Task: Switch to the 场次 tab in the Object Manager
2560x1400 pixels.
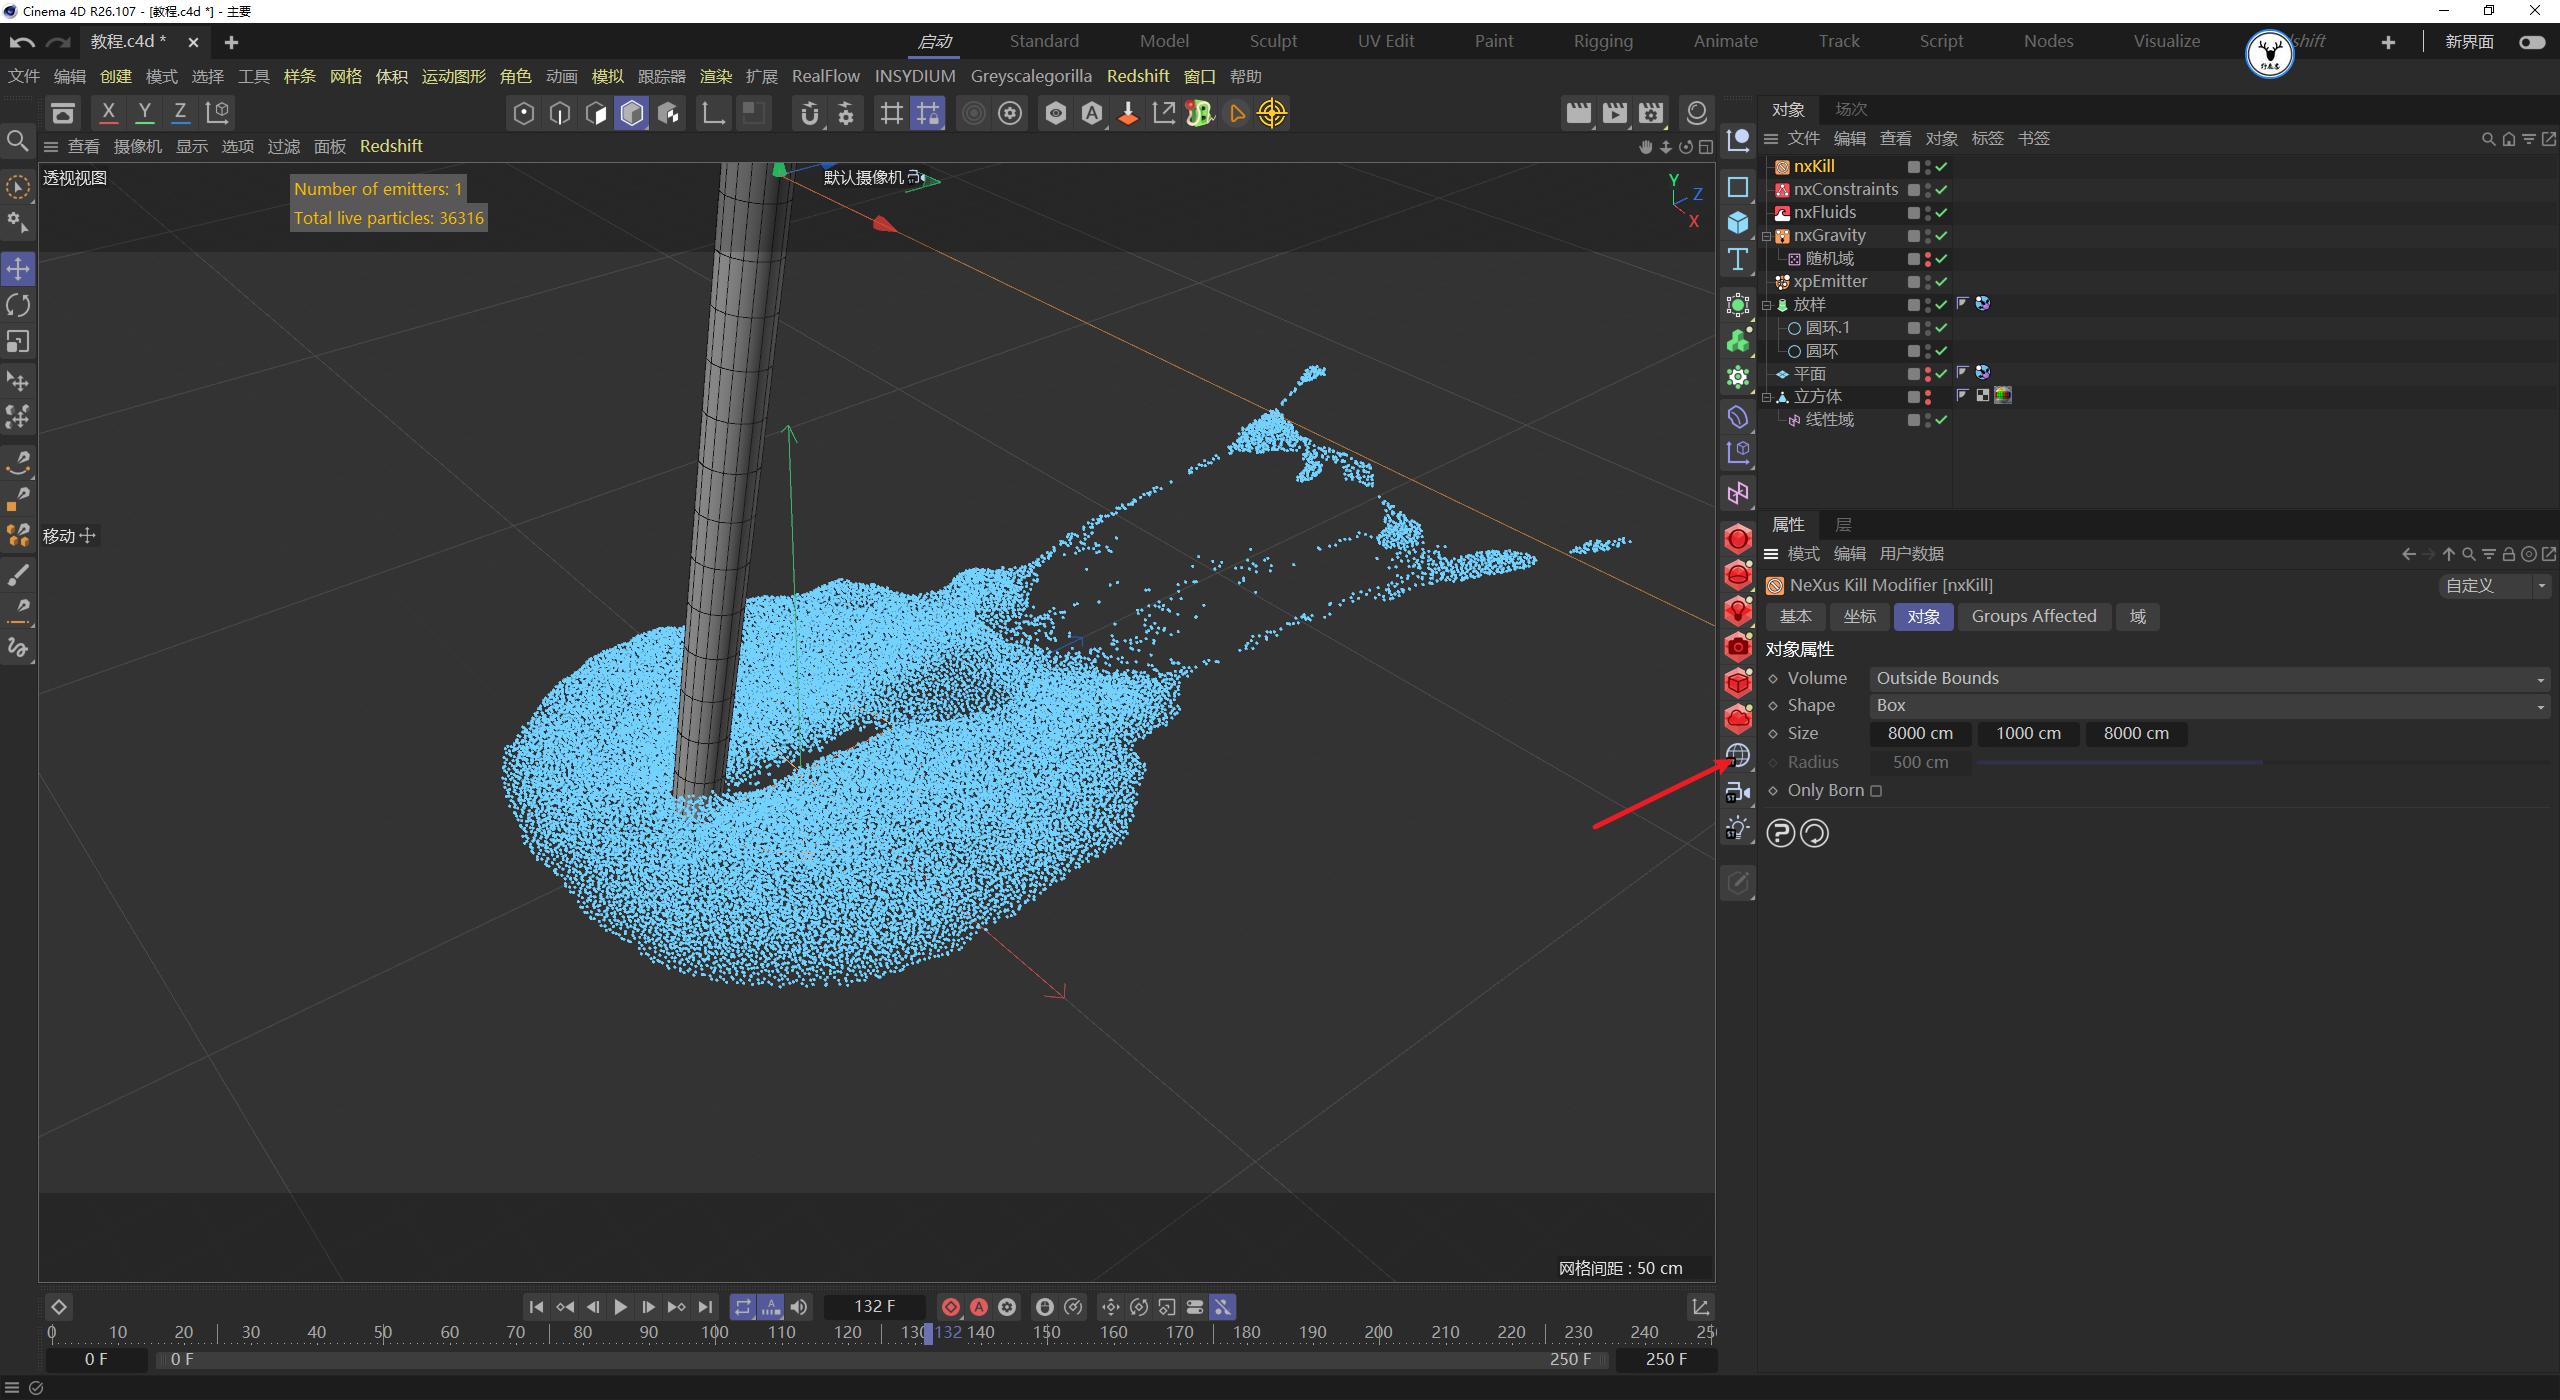Action: 1849,109
